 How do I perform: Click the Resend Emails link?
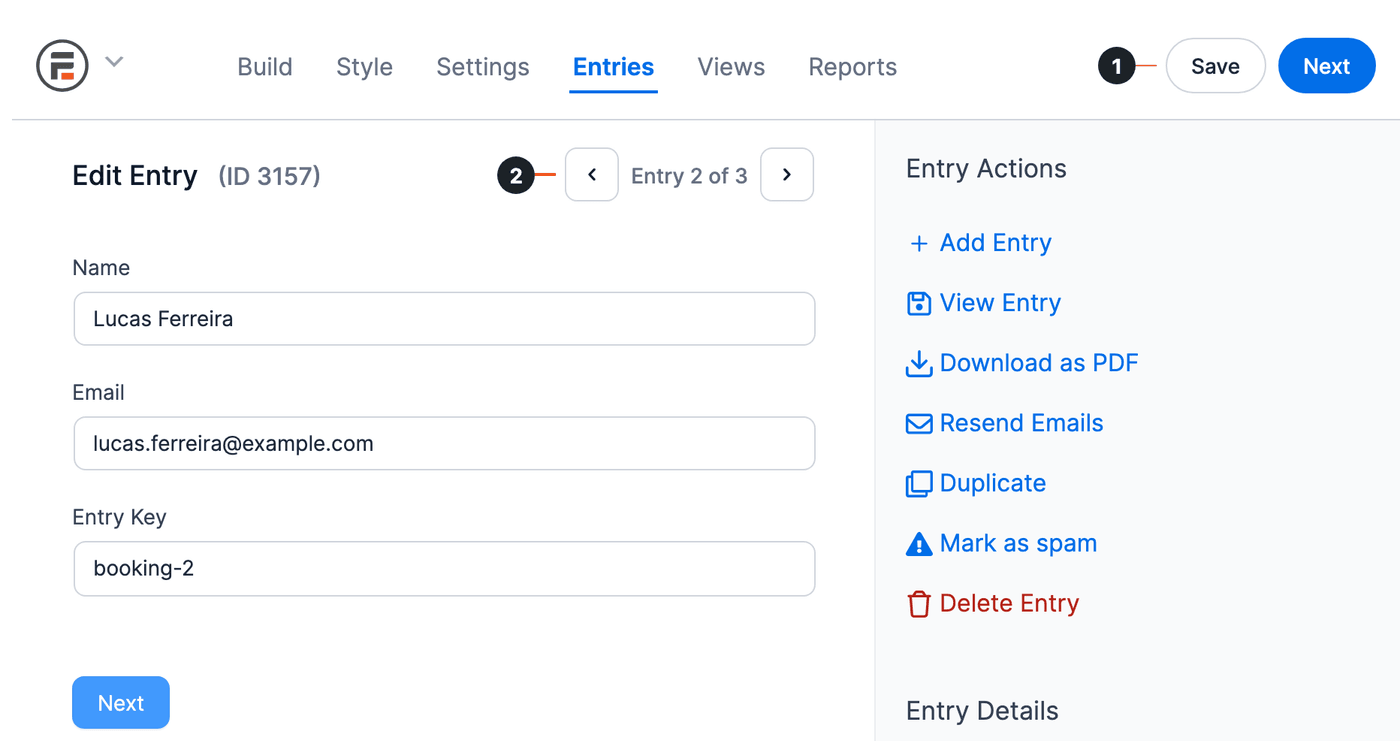pyautogui.click(x=1022, y=423)
